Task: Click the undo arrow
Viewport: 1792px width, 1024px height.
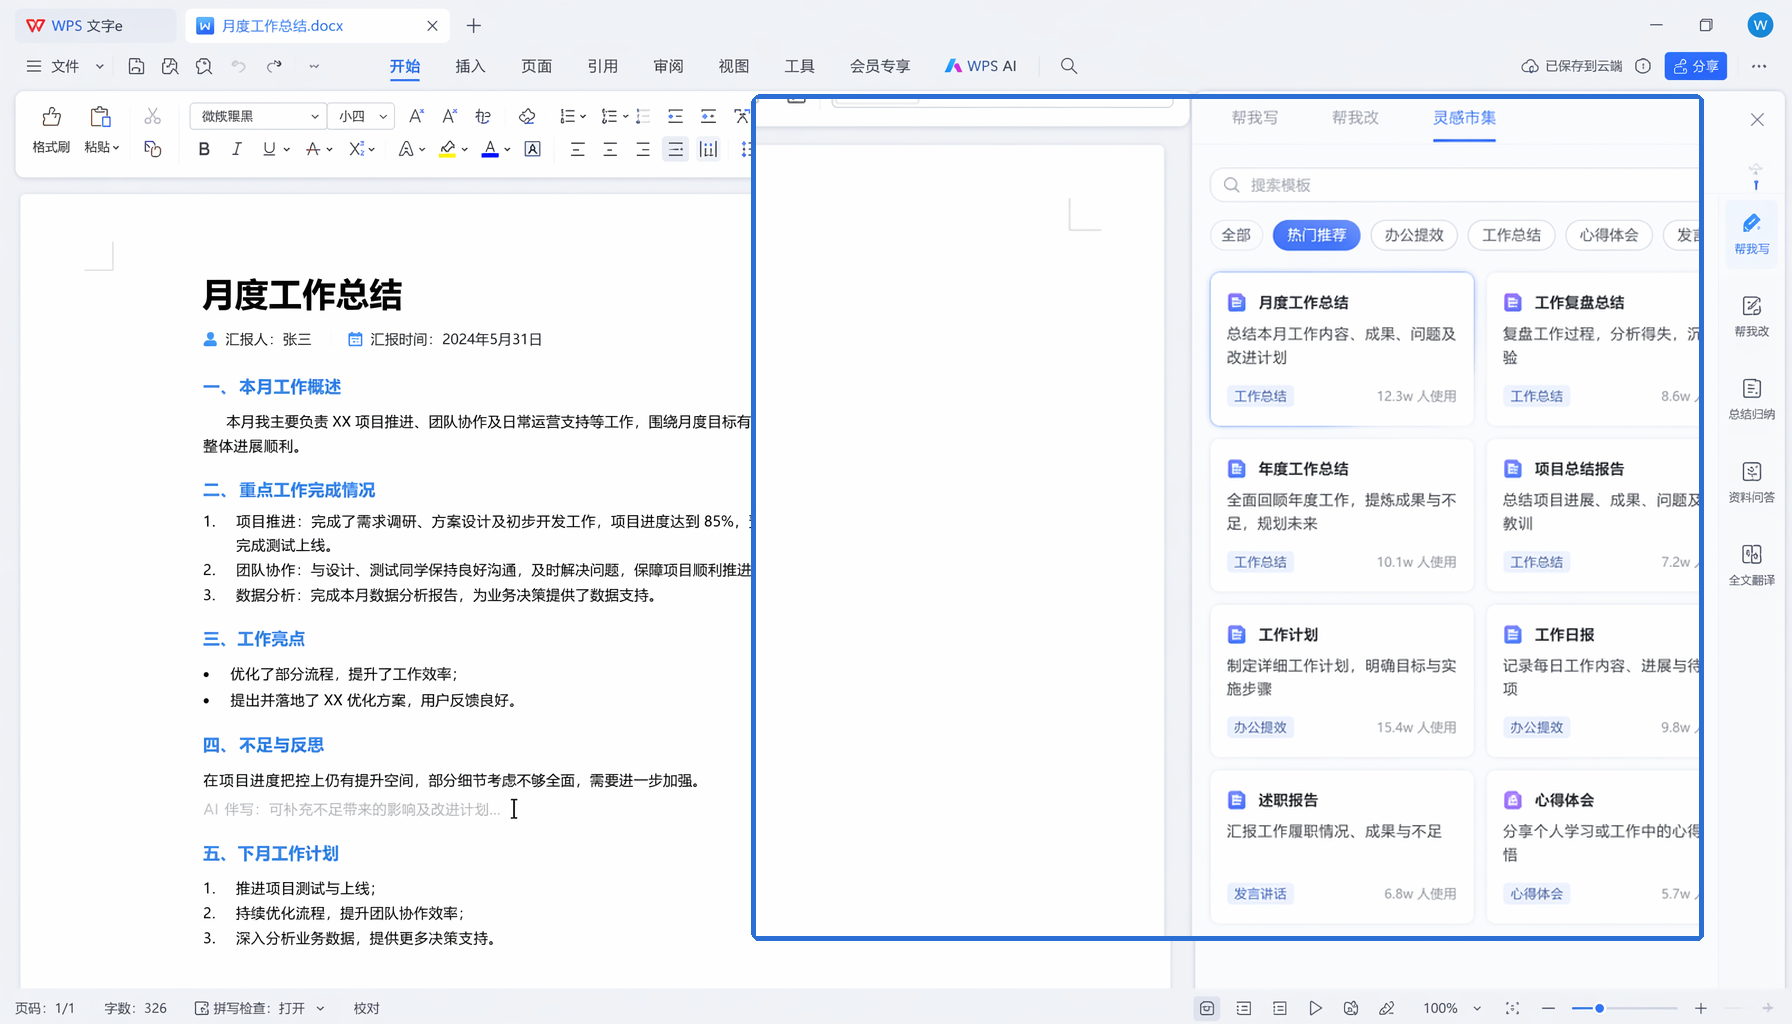Action: (x=238, y=66)
